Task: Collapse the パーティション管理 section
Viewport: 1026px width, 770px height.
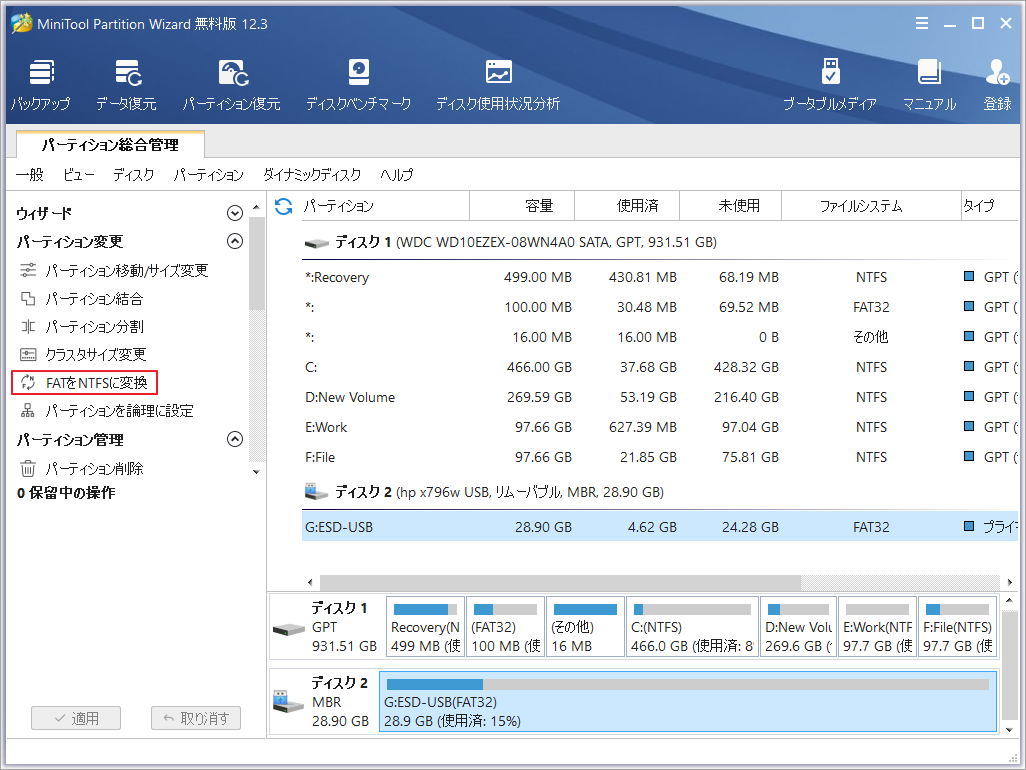Action: [235, 439]
